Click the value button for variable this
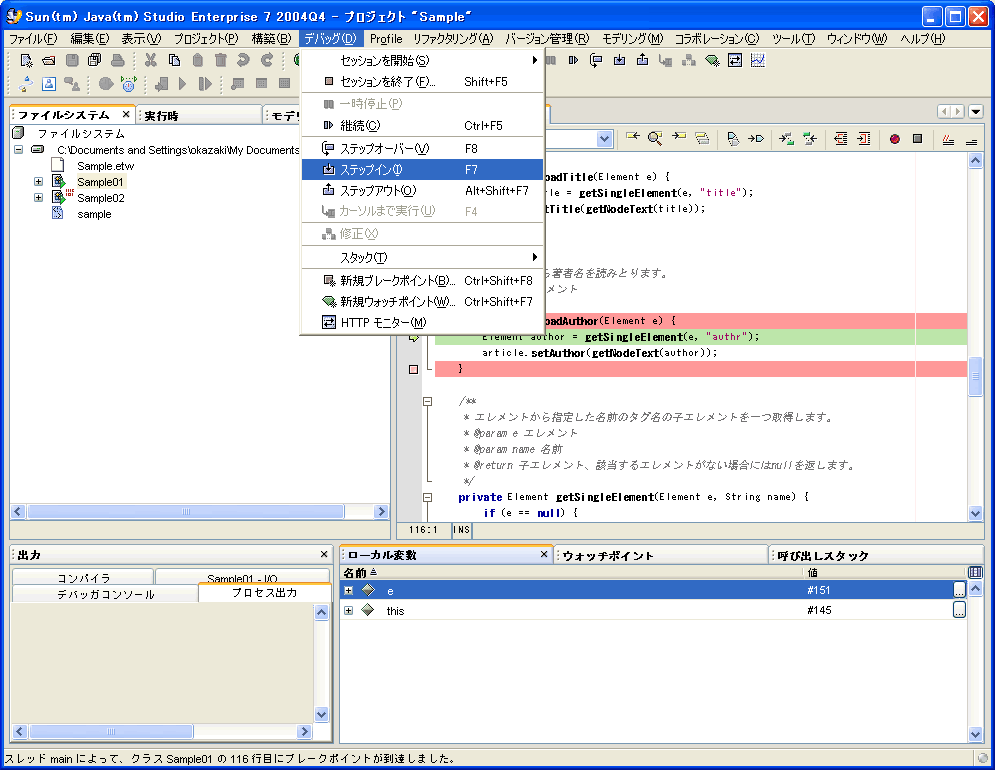This screenshot has width=995, height=770. (x=959, y=610)
